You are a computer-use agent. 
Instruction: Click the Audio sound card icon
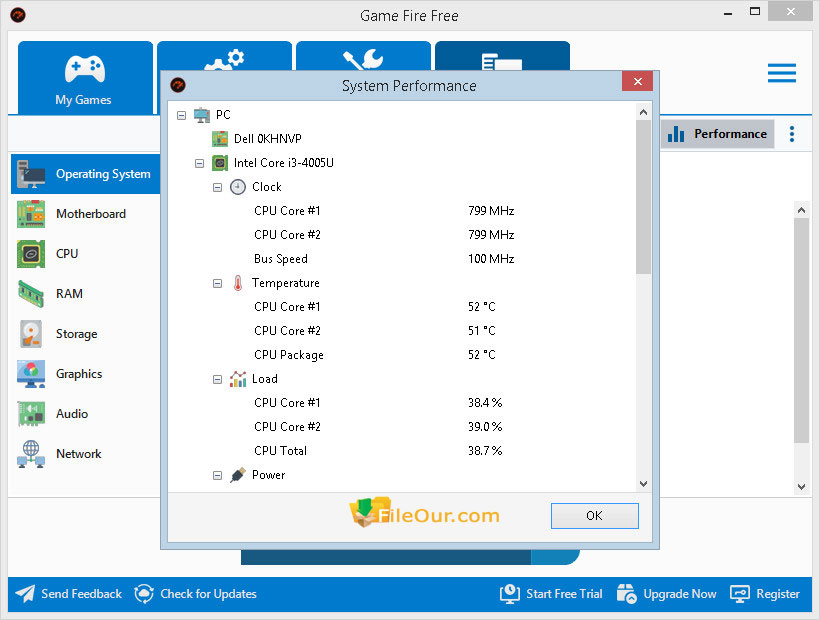point(31,414)
